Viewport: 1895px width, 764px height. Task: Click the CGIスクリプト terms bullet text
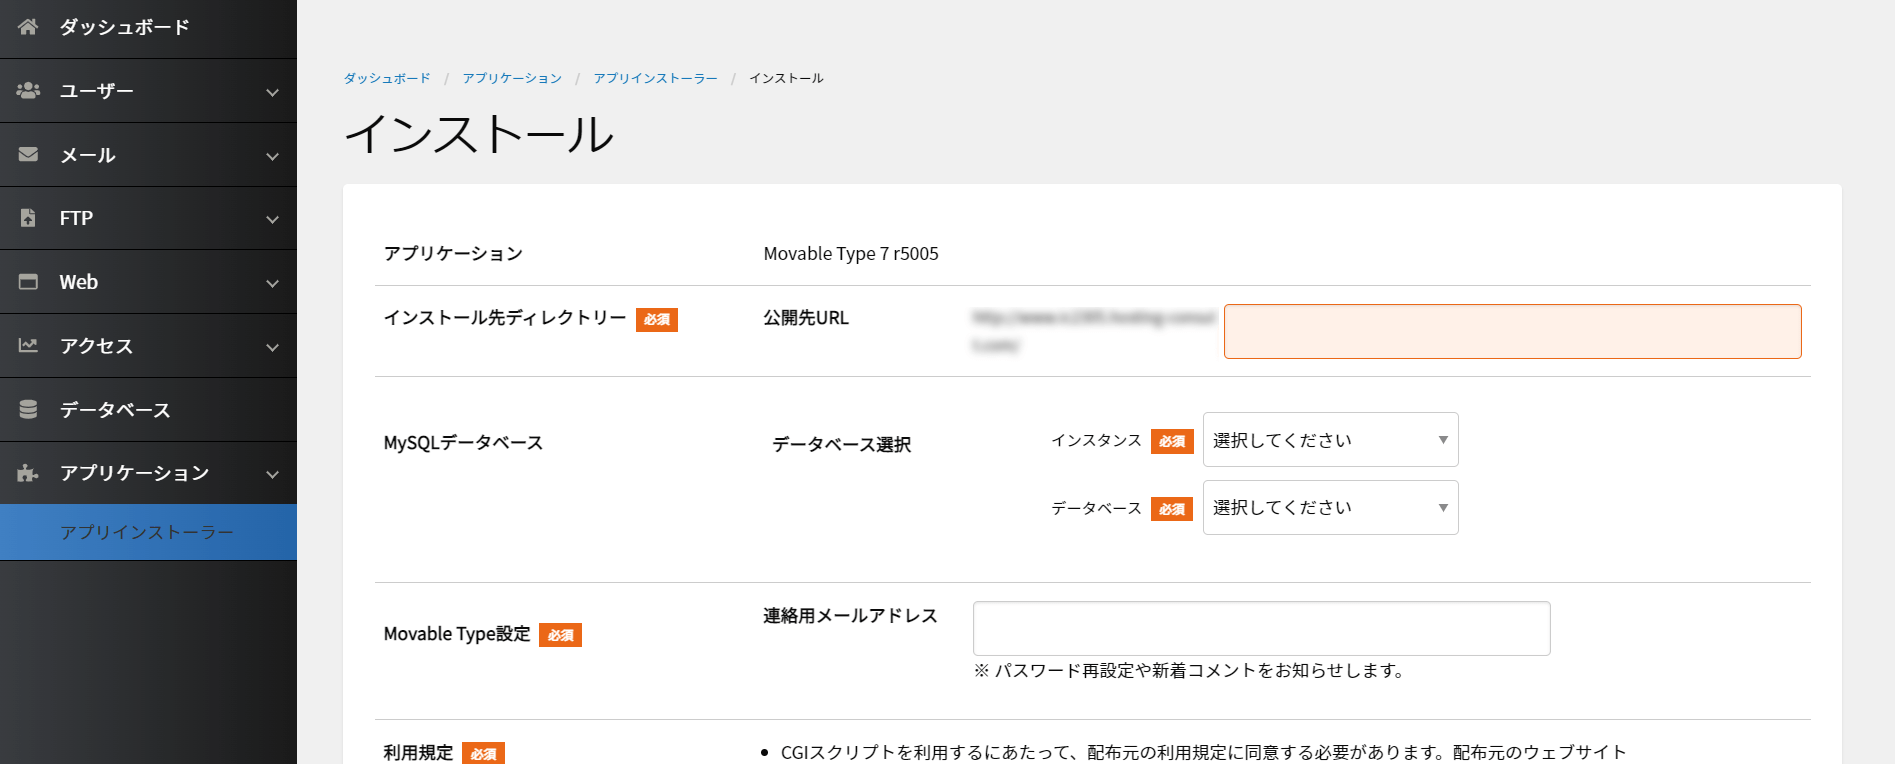[x=1203, y=752]
